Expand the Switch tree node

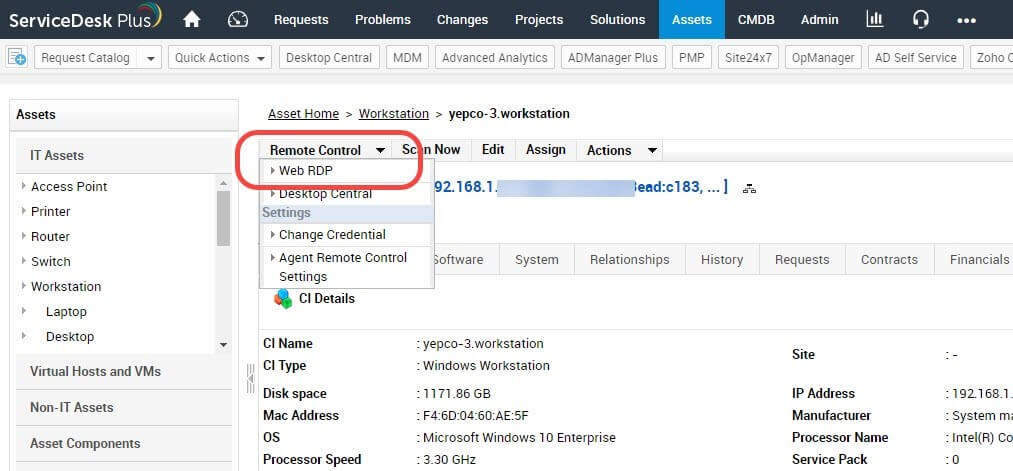pos(24,261)
